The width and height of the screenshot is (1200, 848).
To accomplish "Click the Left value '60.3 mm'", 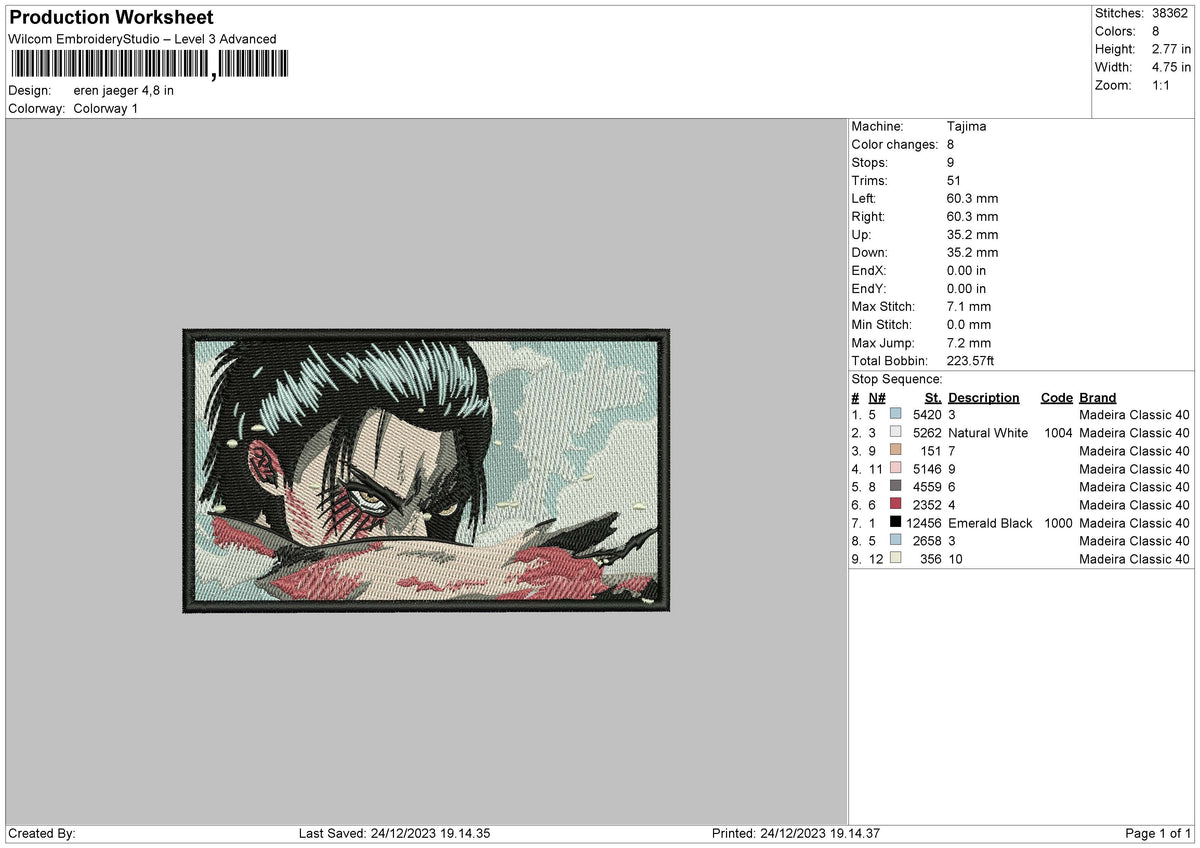I will [972, 198].
